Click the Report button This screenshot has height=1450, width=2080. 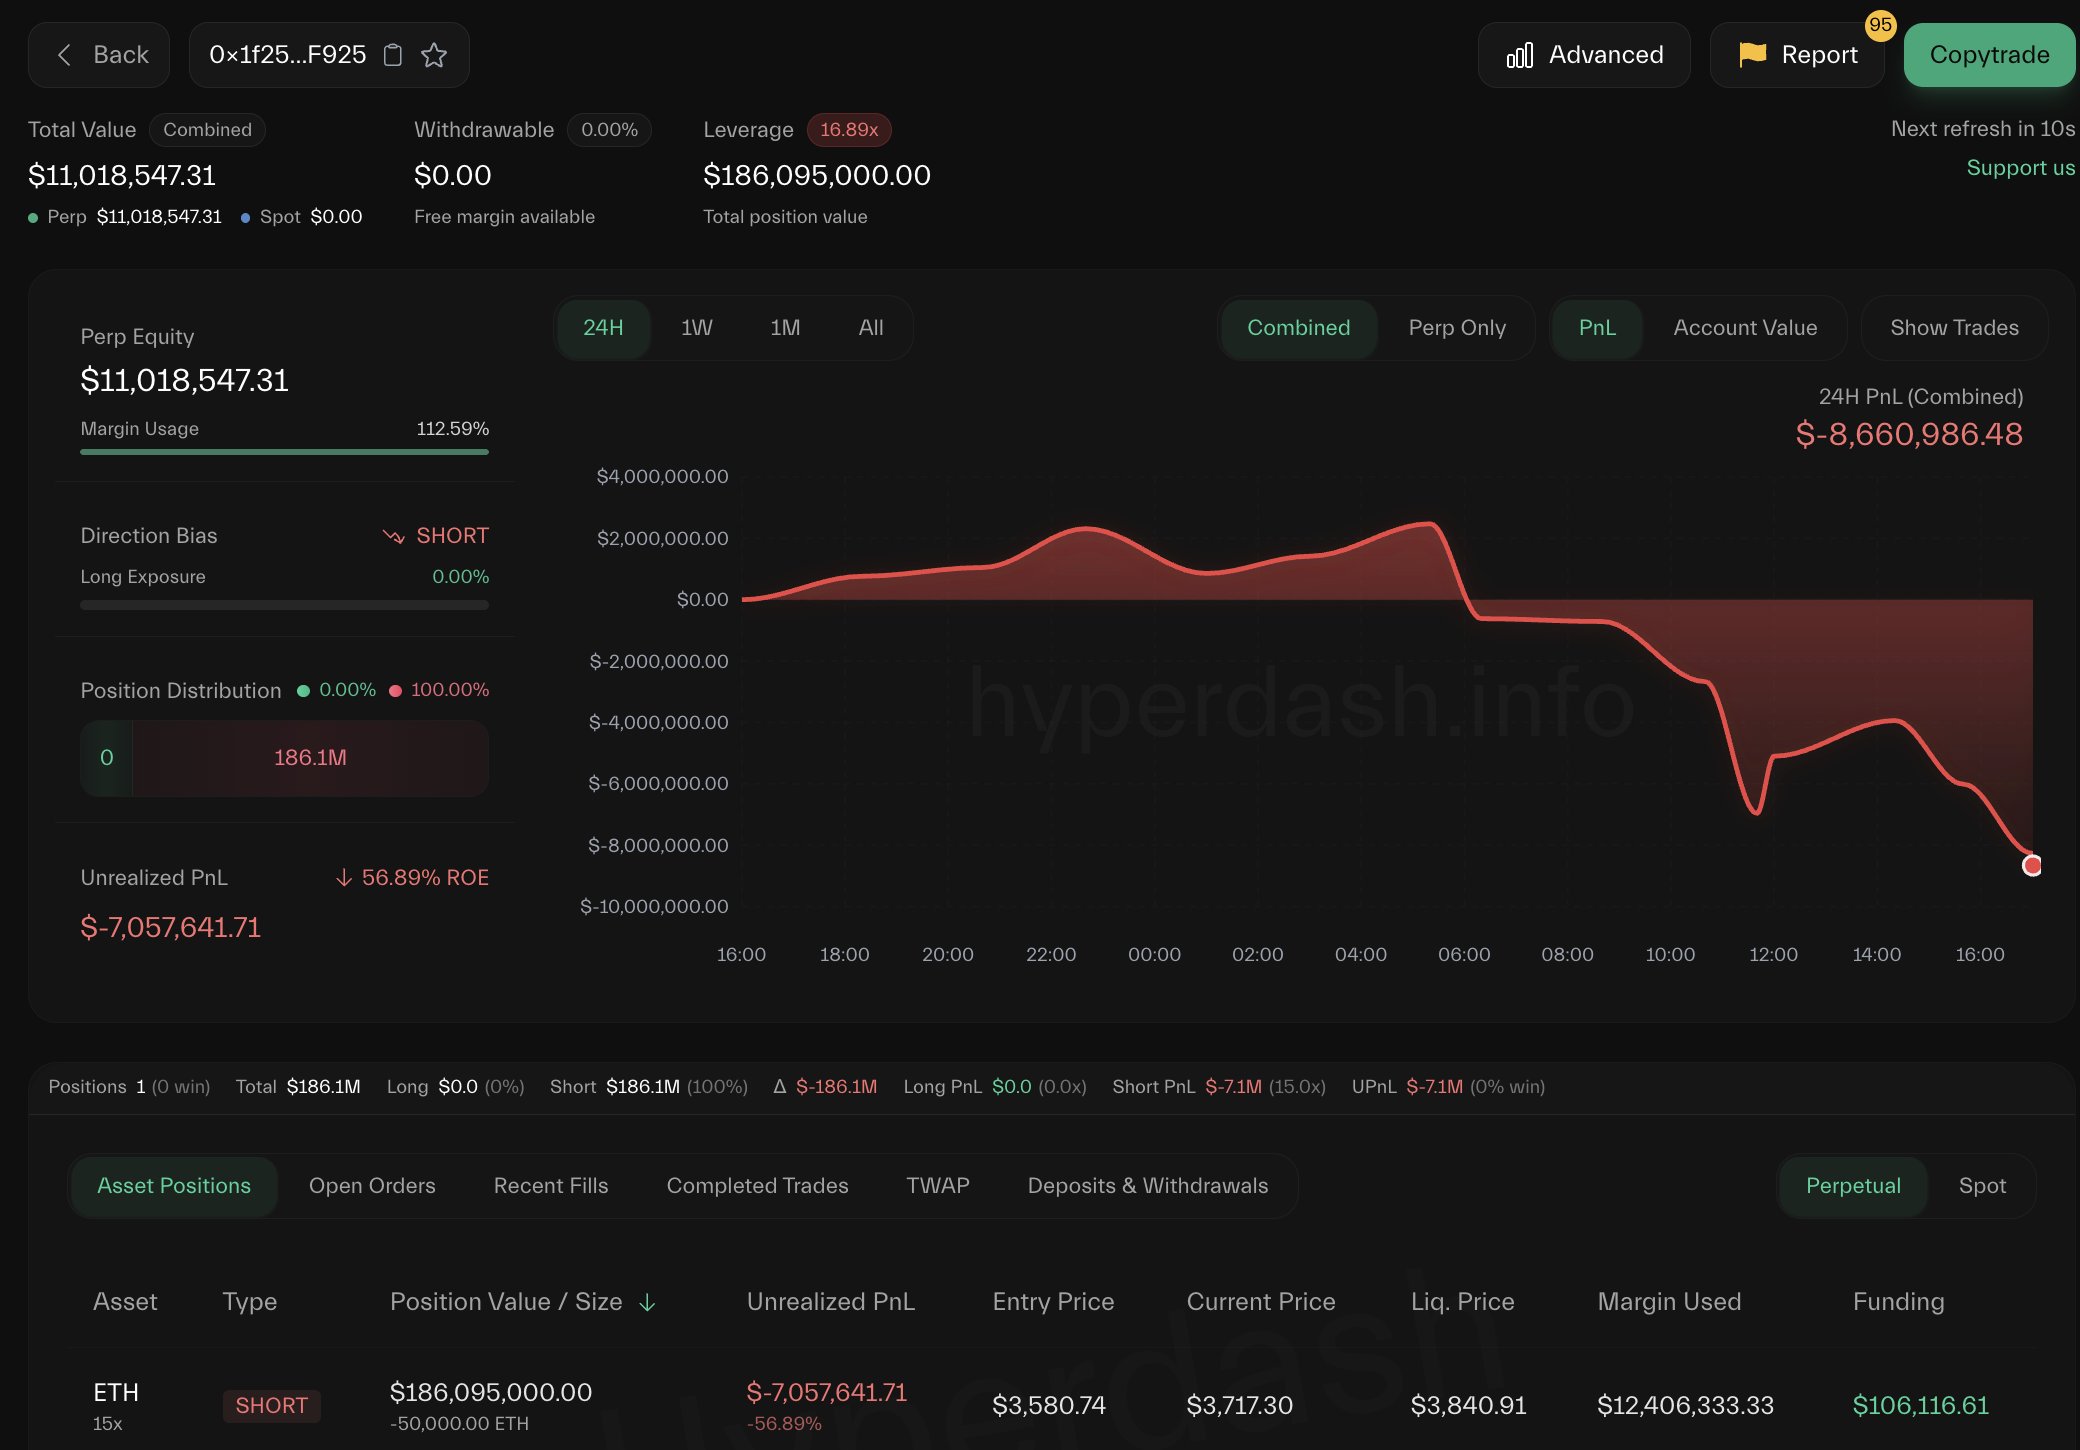tap(1797, 55)
